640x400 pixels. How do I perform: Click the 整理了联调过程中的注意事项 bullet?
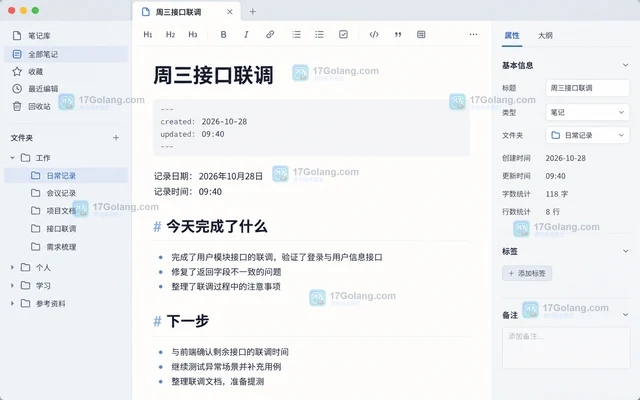pos(226,287)
